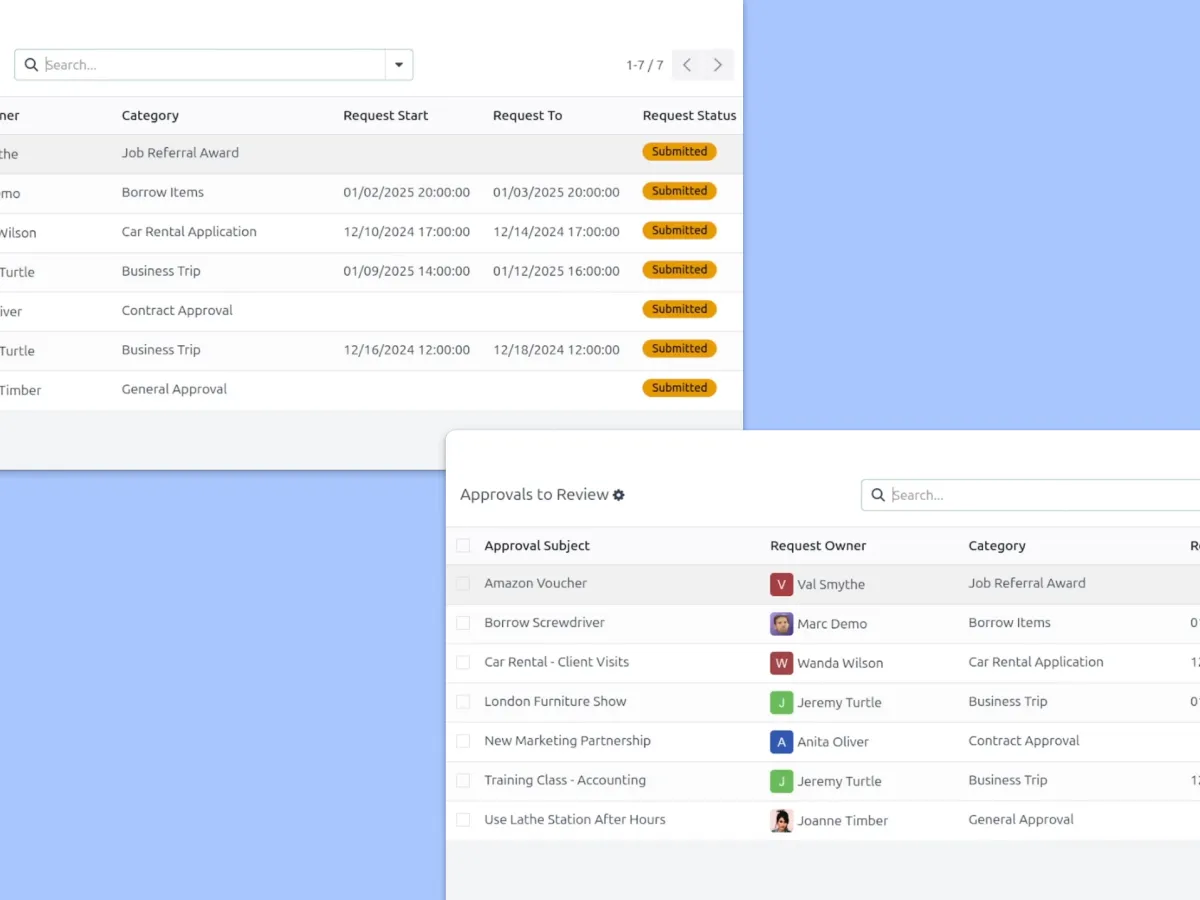The height and width of the screenshot is (900, 1200).
Task: Open the New Marketing Partnership request
Action: (x=567, y=741)
